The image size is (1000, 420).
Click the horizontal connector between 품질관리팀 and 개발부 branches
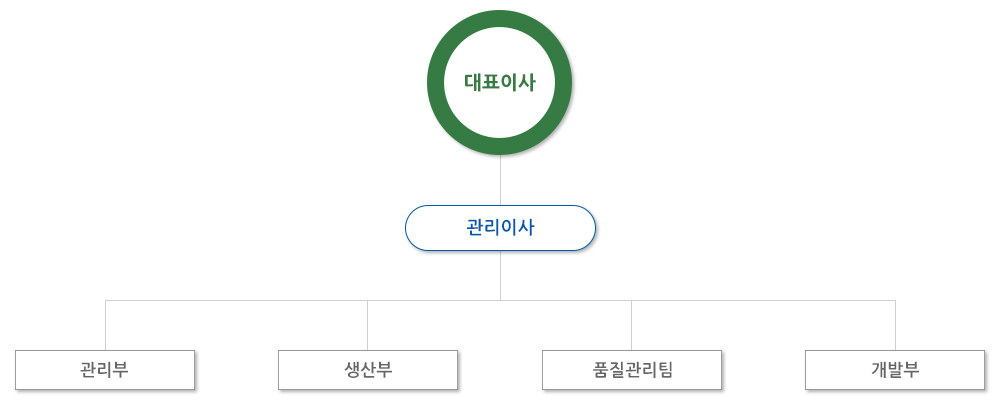(x=763, y=300)
